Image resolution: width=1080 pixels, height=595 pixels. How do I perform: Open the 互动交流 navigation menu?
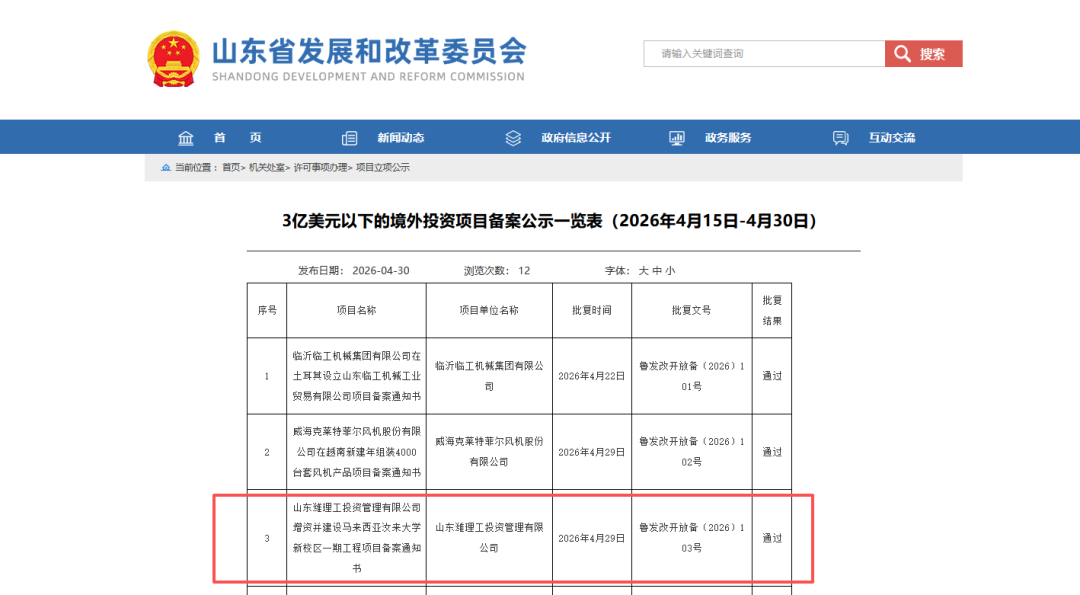pyautogui.click(x=892, y=138)
